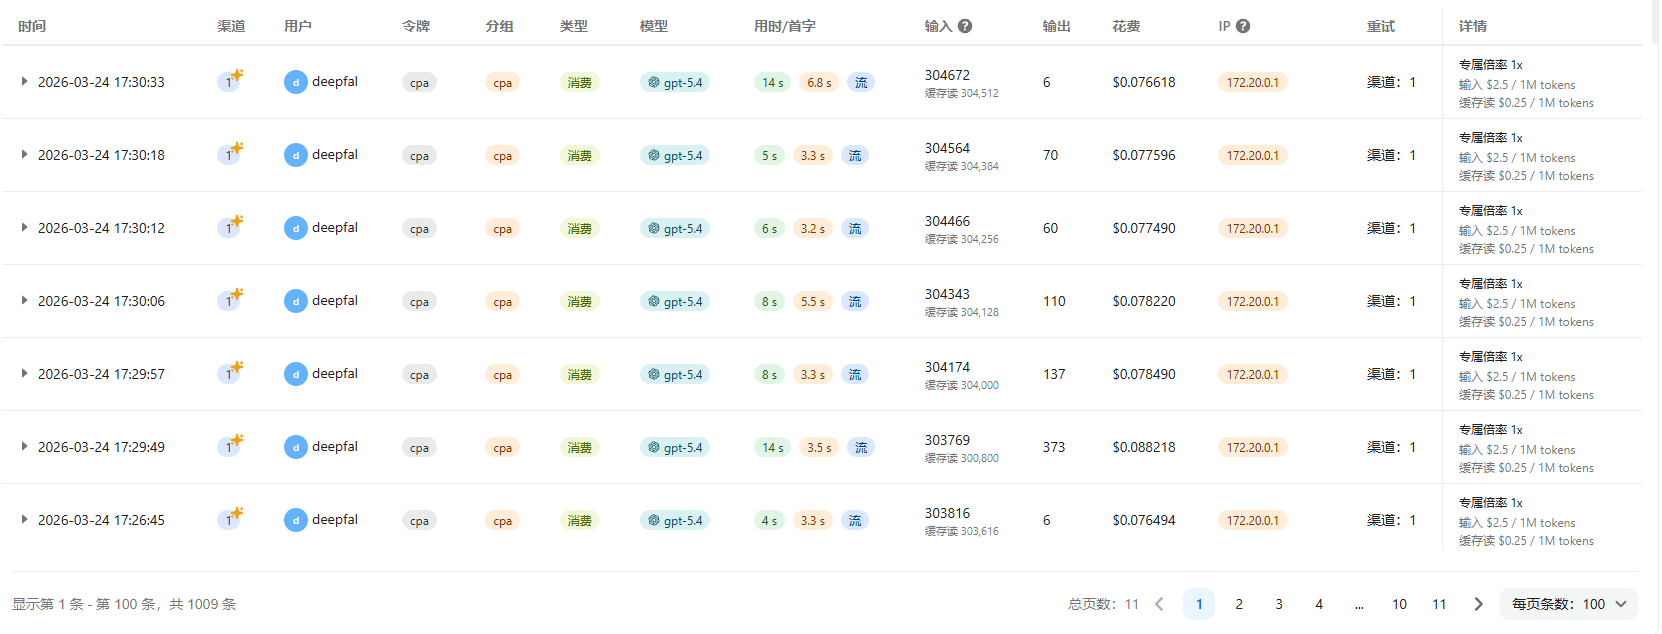Click deepfal user avatar in 17:30:18 row
The width and height of the screenshot is (1662, 634).
click(x=296, y=155)
